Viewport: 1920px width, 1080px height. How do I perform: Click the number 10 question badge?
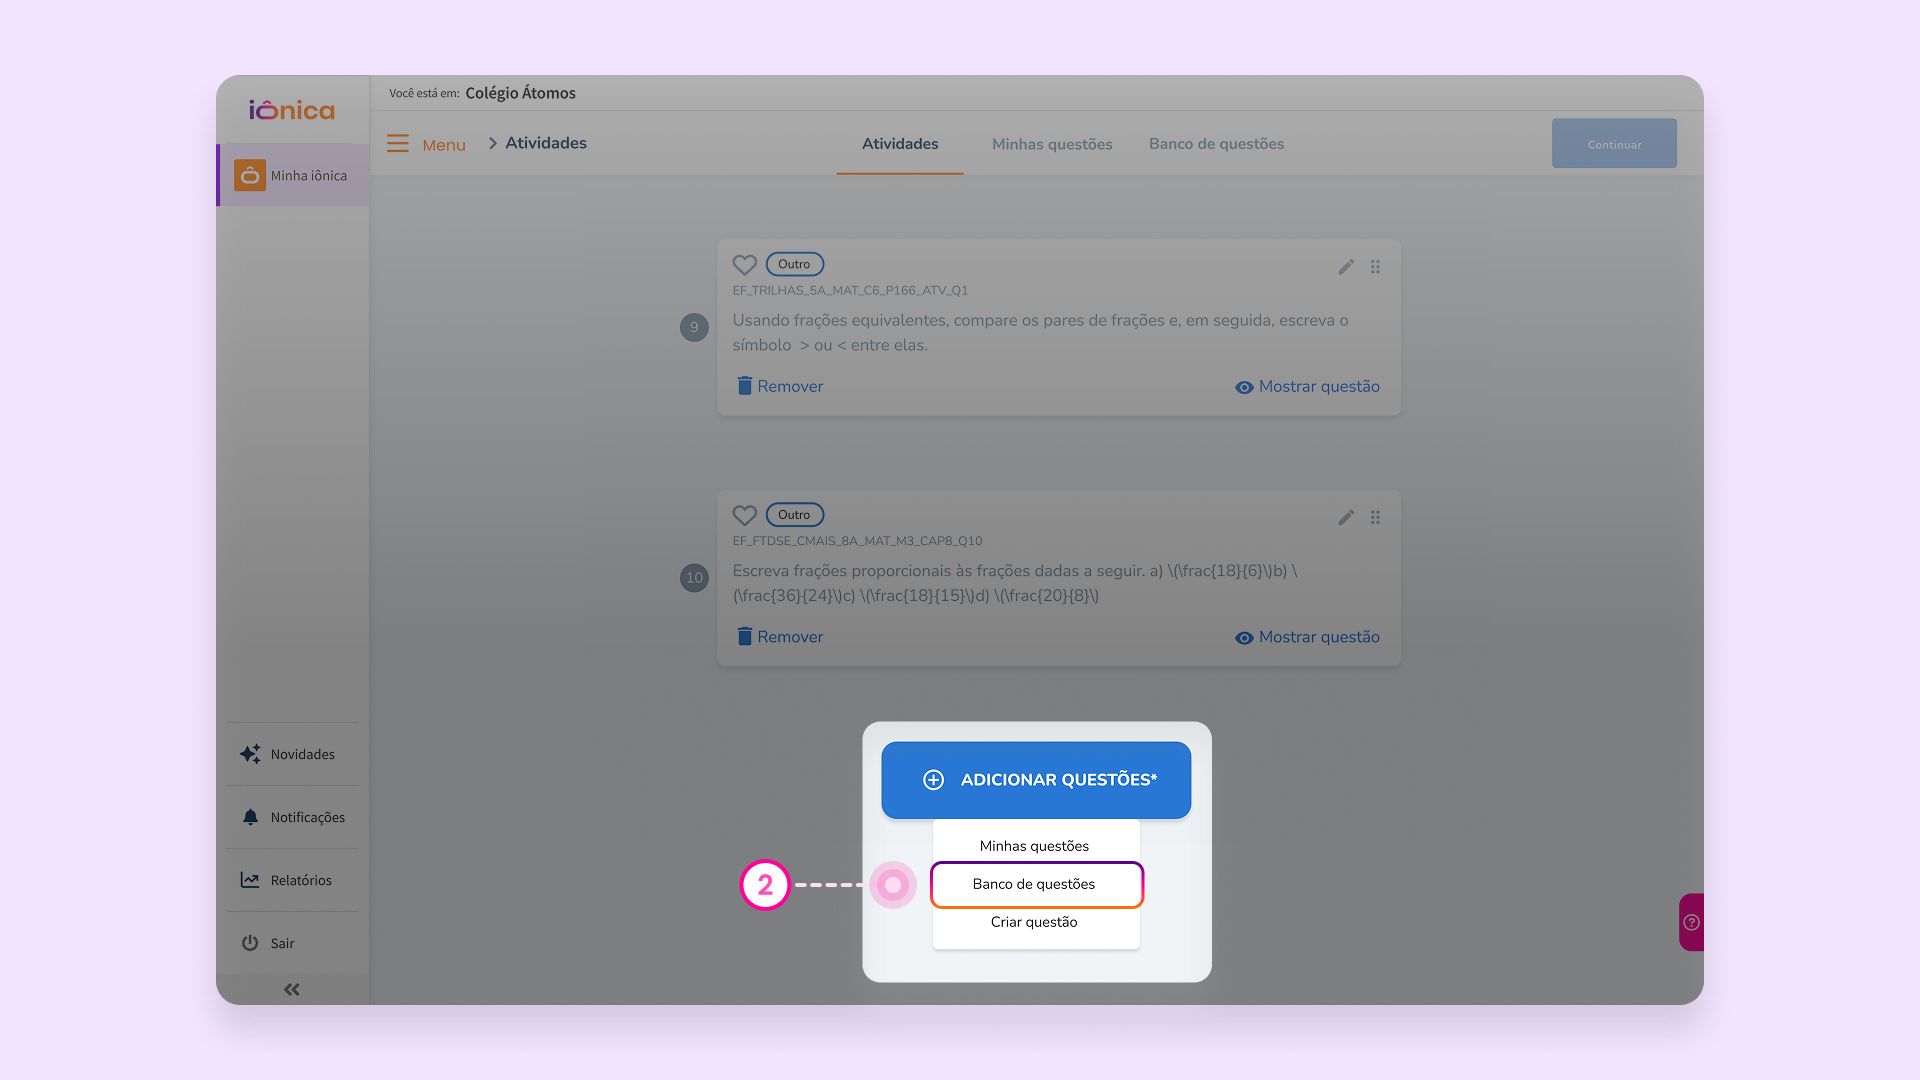click(694, 578)
